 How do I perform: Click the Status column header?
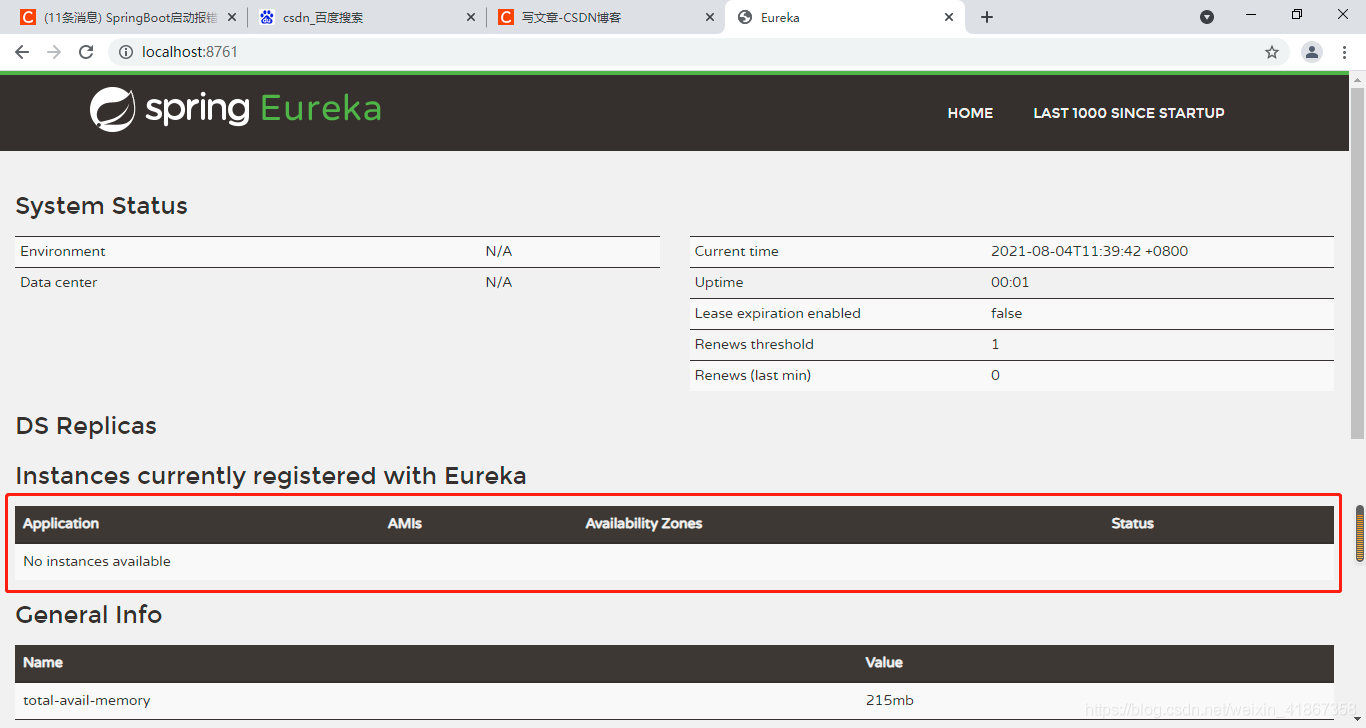pos(1132,524)
